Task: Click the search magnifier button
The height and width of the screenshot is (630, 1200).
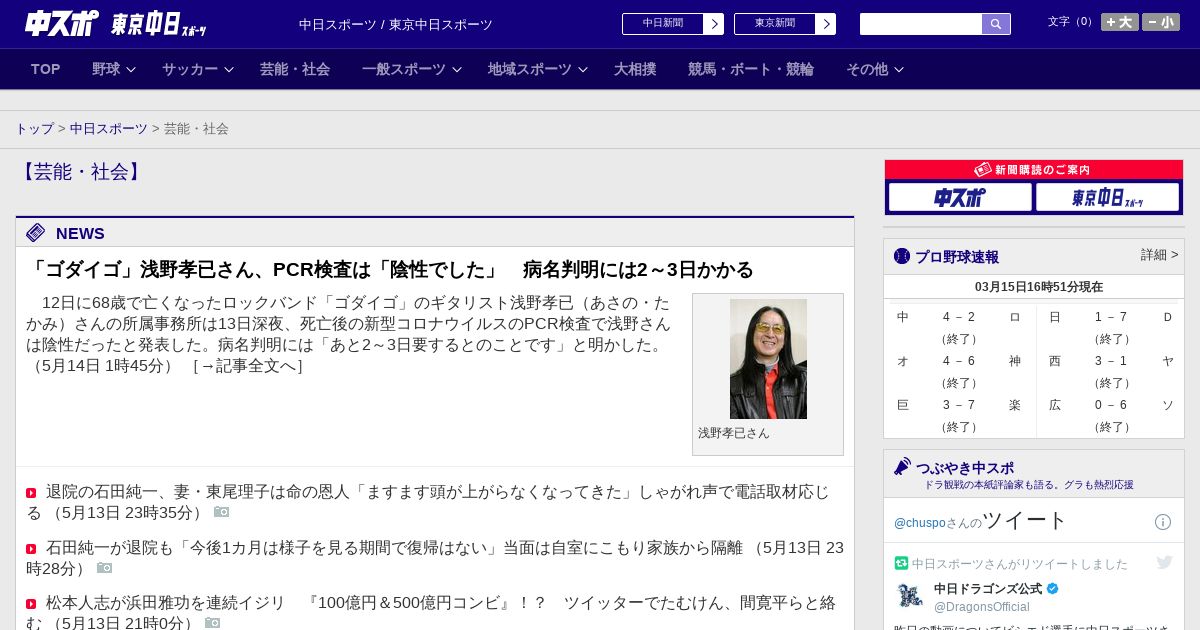Action: [x=996, y=24]
